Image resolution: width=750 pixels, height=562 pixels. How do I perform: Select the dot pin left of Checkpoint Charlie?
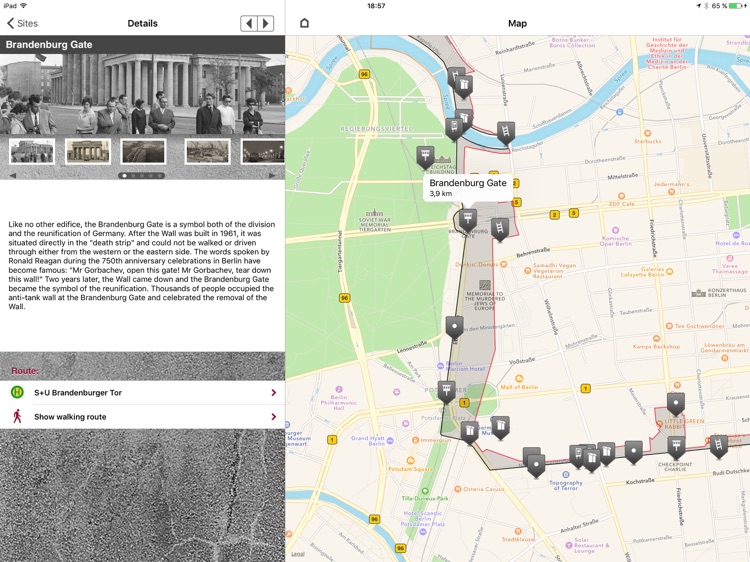pyautogui.click(x=634, y=452)
